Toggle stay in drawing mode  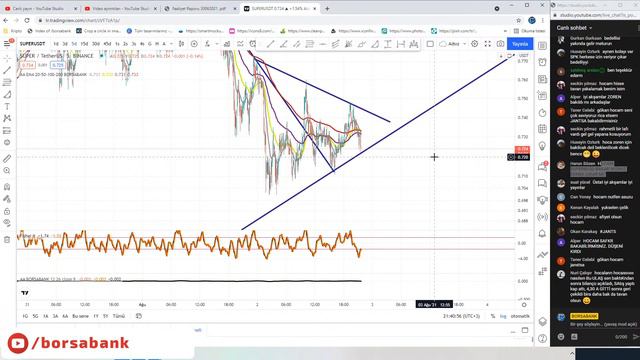7,199
